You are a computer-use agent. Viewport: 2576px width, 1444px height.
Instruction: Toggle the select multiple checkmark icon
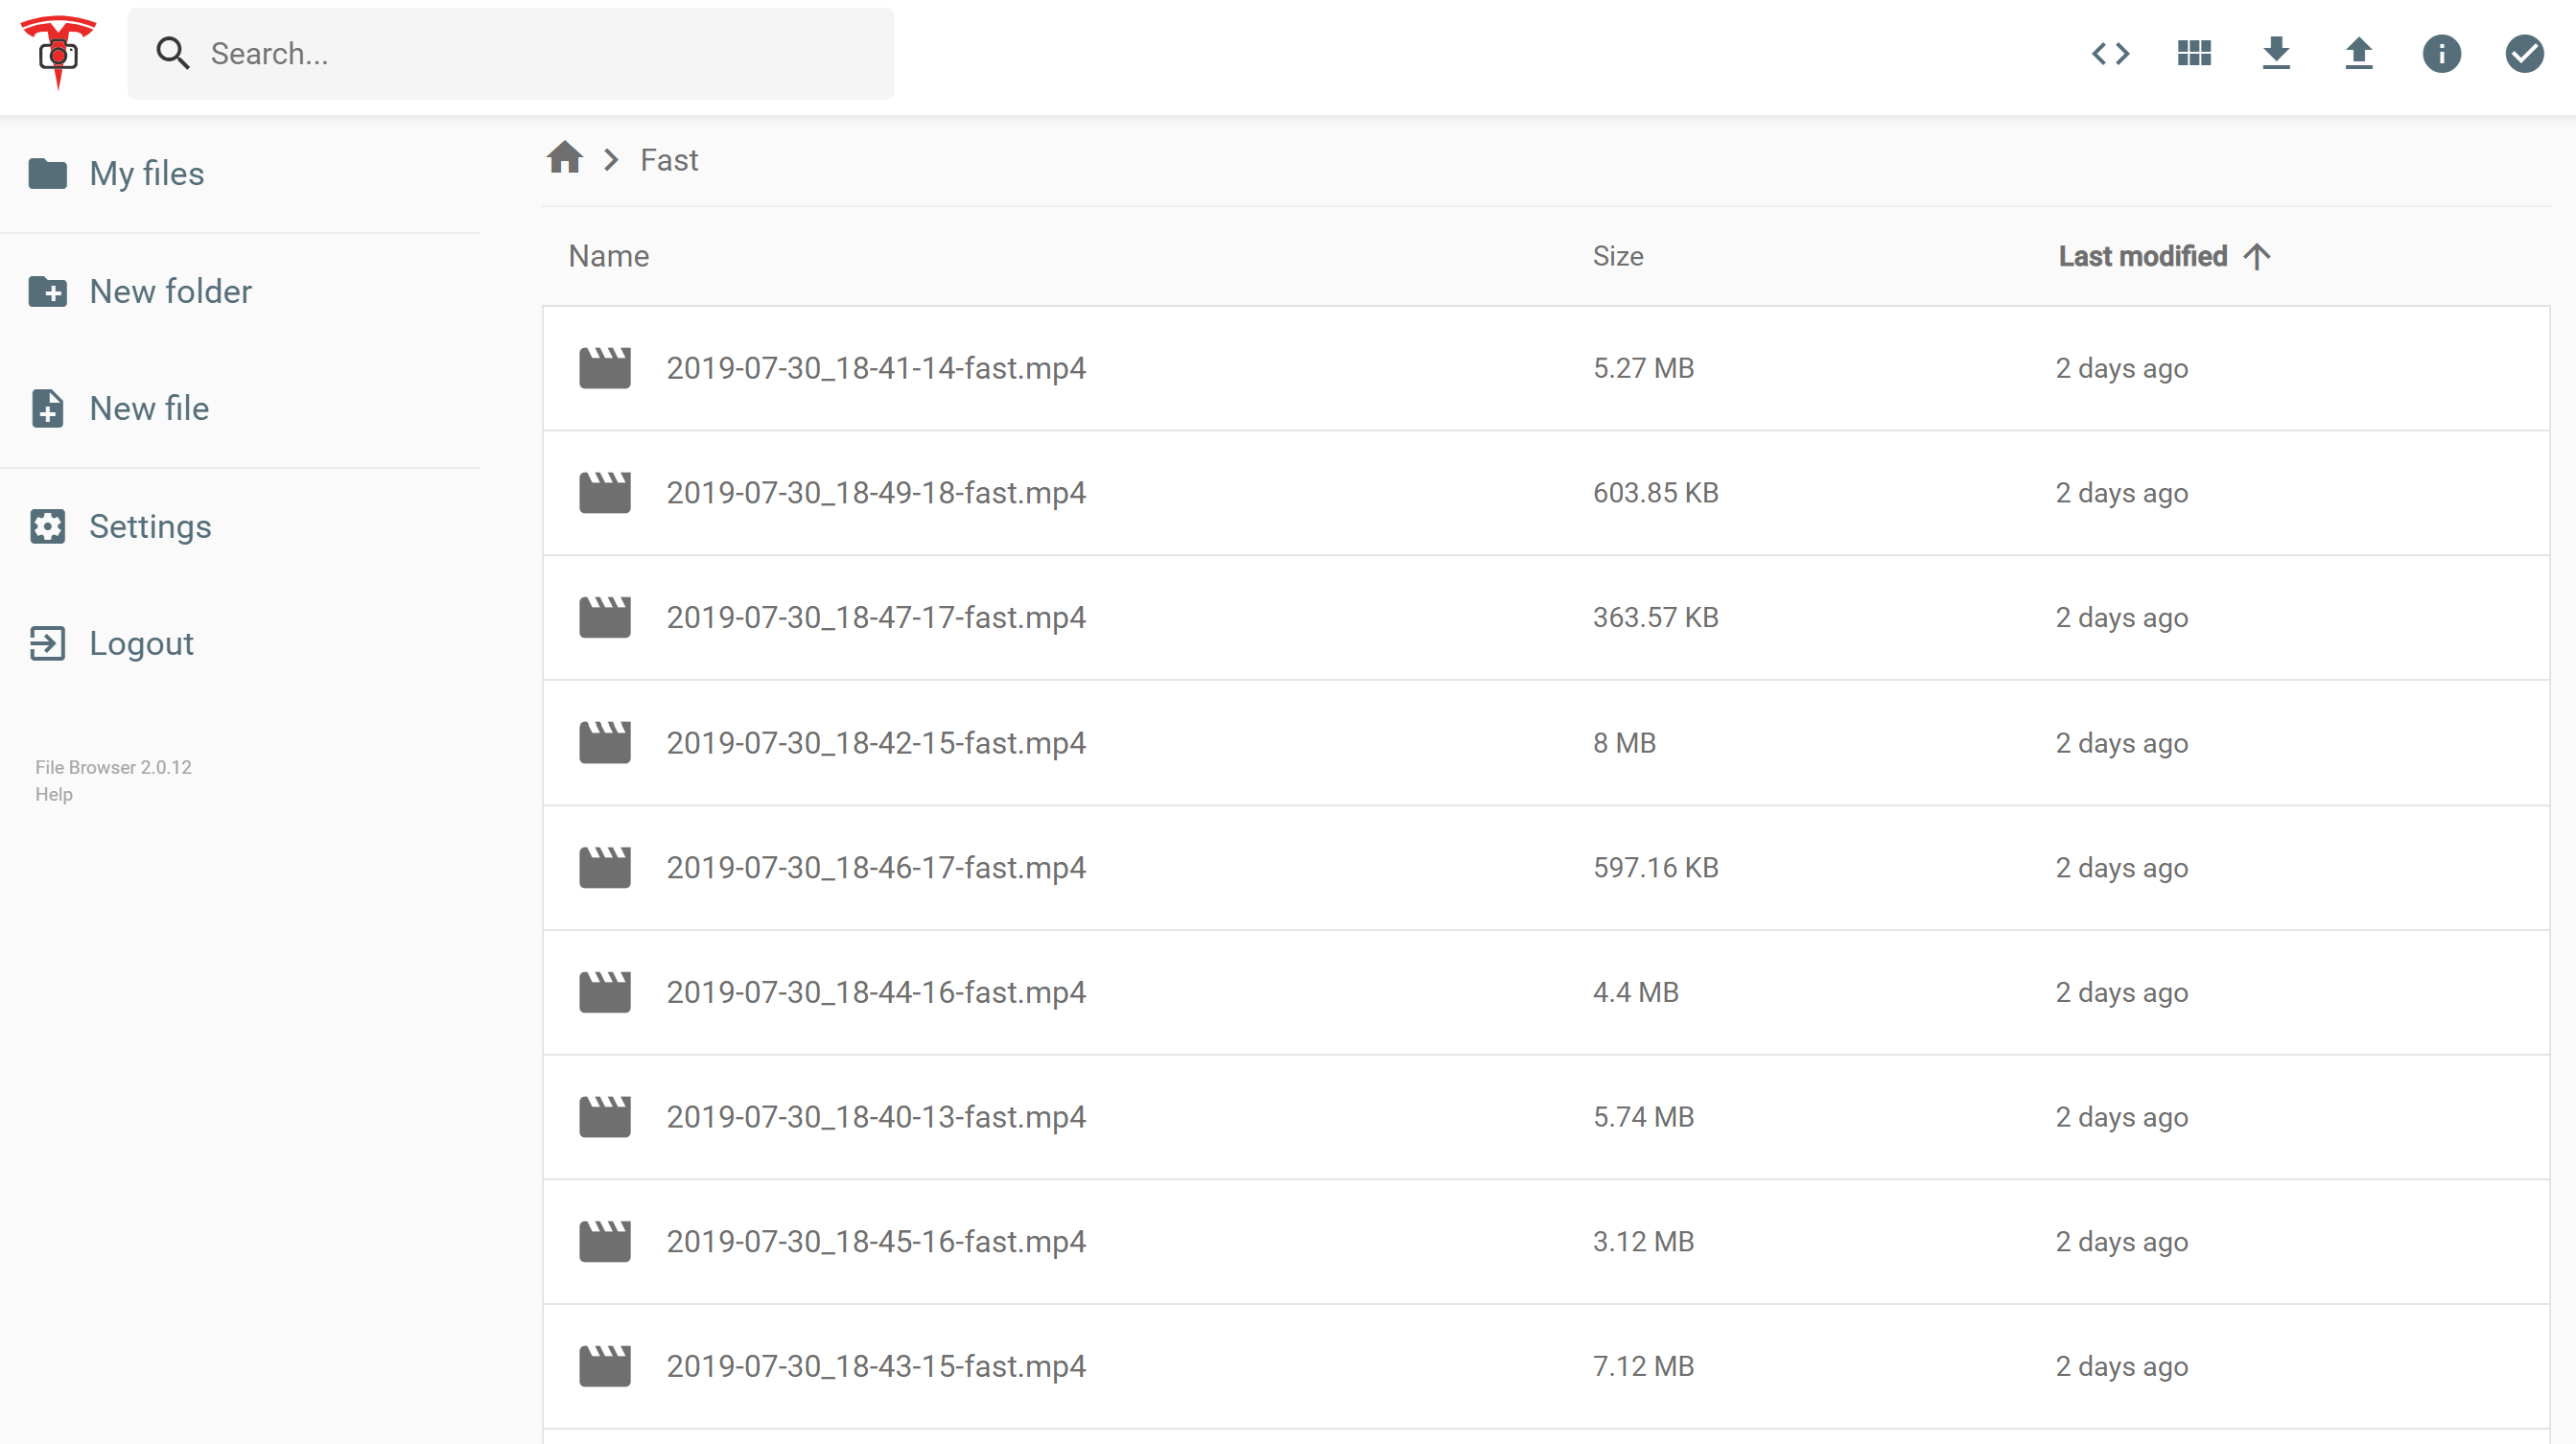point(2523,53)
